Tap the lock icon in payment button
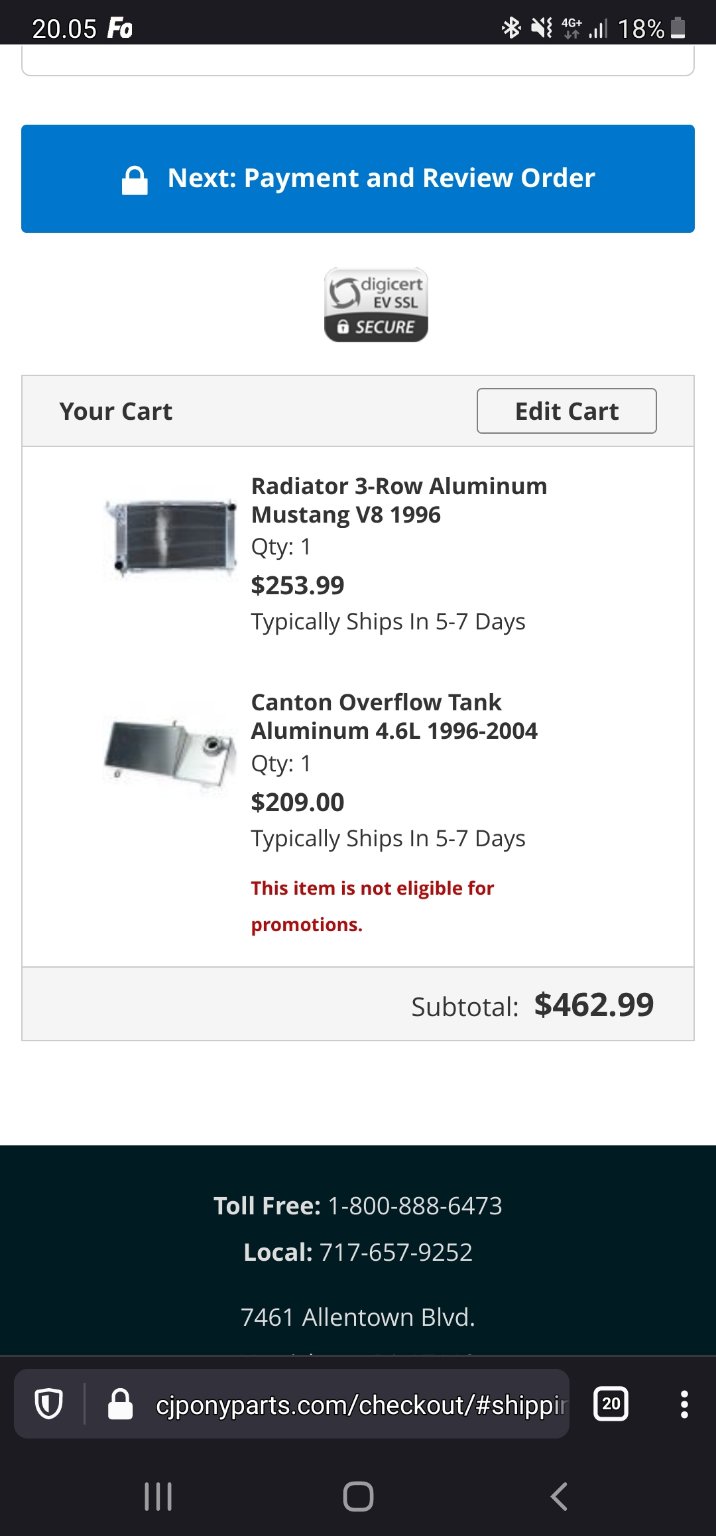The height and width of the screenshot is (1536, 716). [134, 180]
